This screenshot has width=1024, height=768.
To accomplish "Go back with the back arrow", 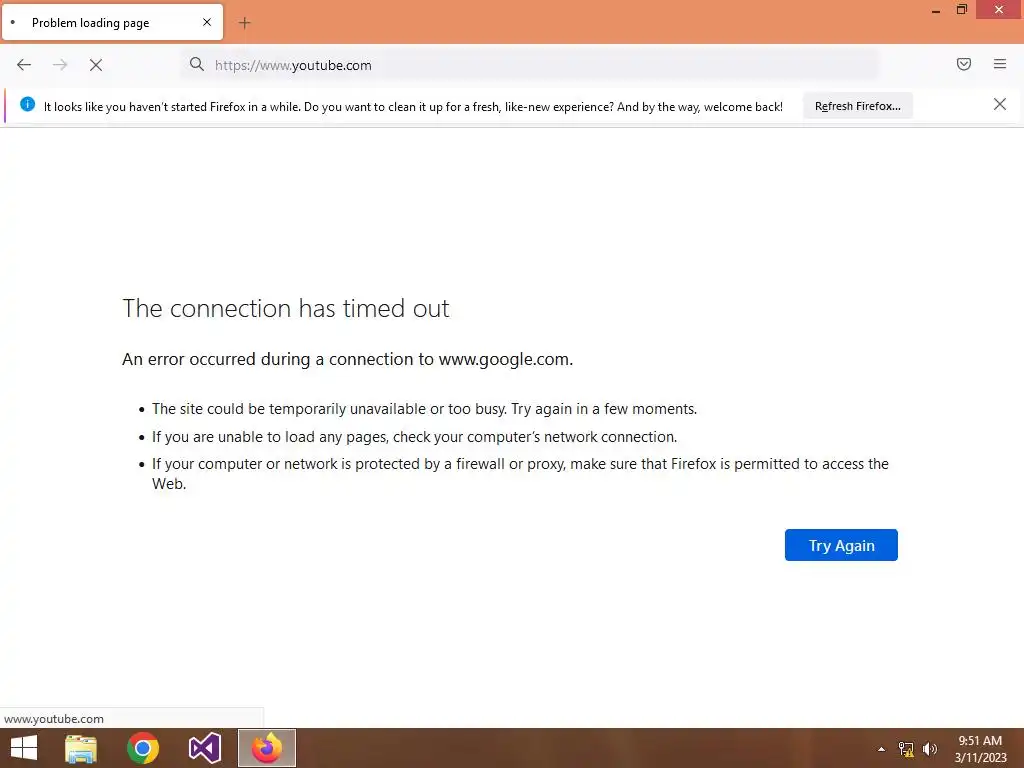I will (x=24, y=65).
